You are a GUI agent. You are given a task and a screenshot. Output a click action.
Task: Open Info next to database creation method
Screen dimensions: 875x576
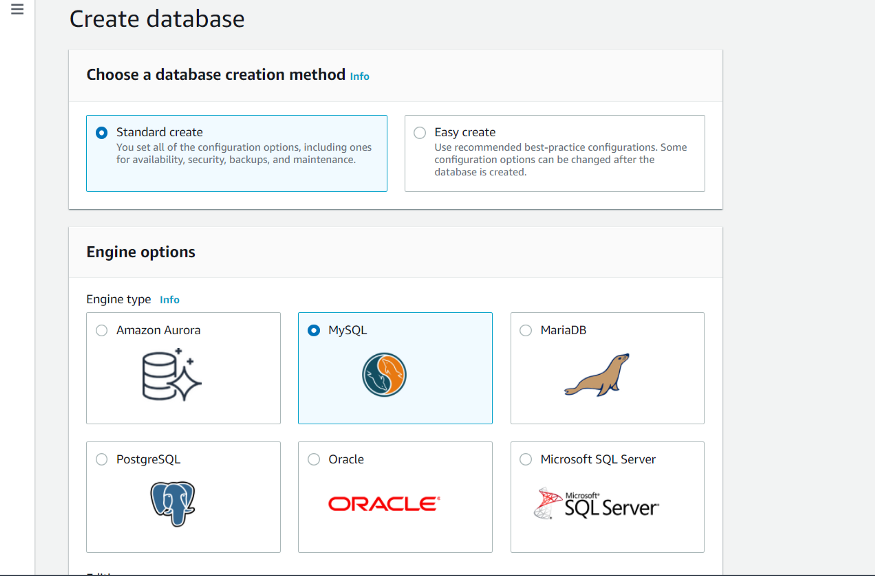[359, 76]
